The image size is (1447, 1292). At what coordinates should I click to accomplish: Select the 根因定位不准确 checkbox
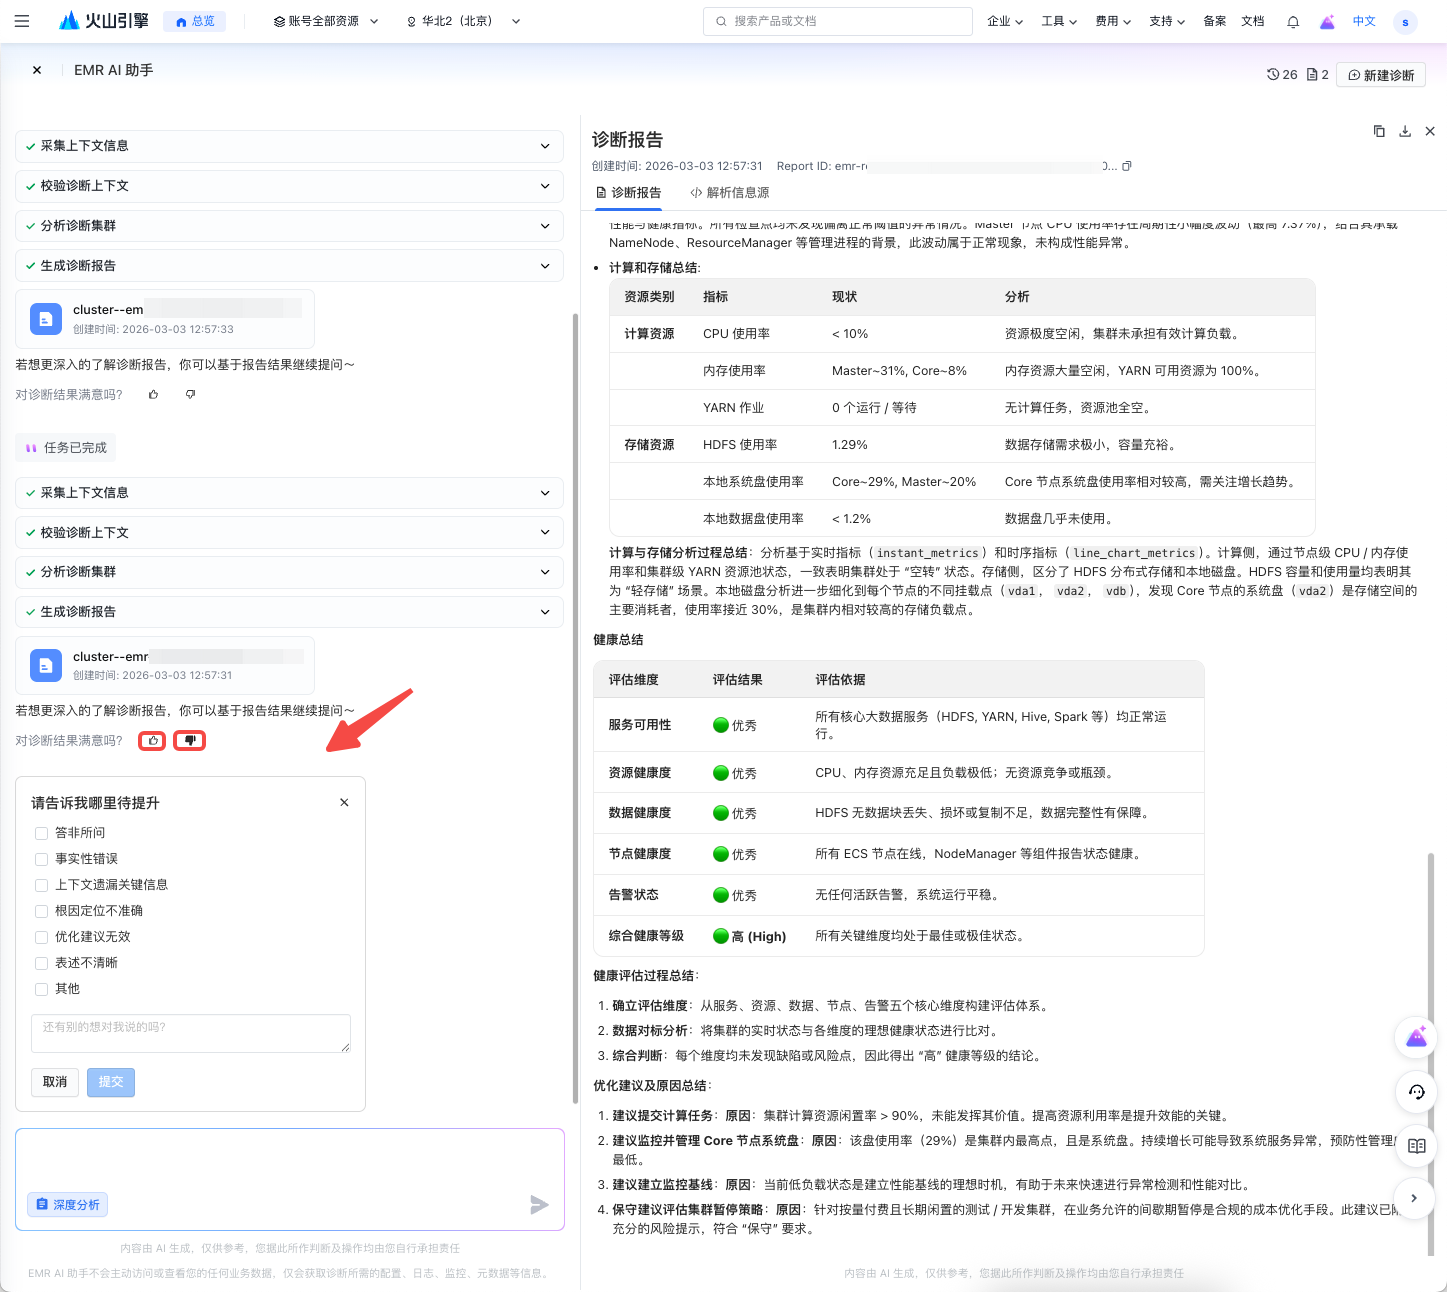(42, 911)
